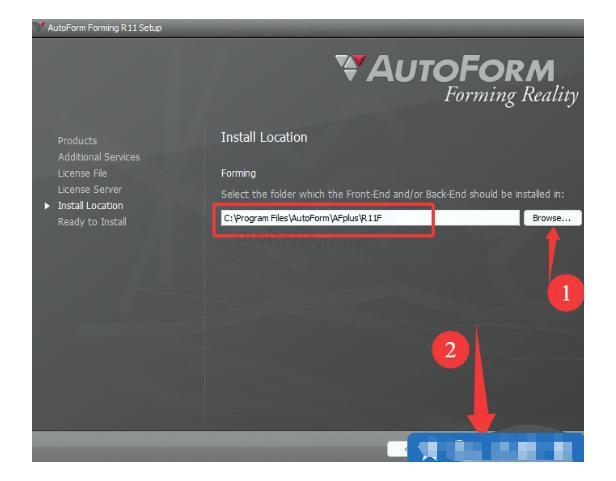Click the AutoForm setup title bar icon
The image size is (616, 481).
[x=39, y=27]
